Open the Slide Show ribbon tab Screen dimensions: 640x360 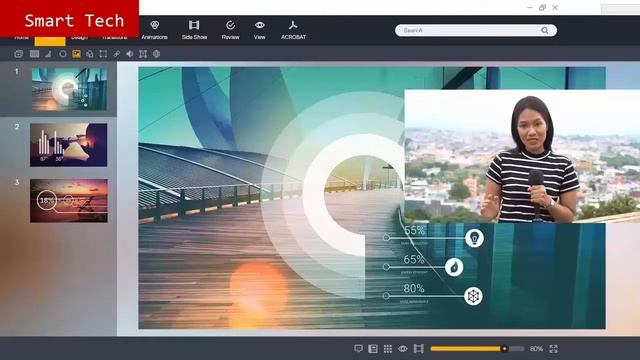coord(194,30)
